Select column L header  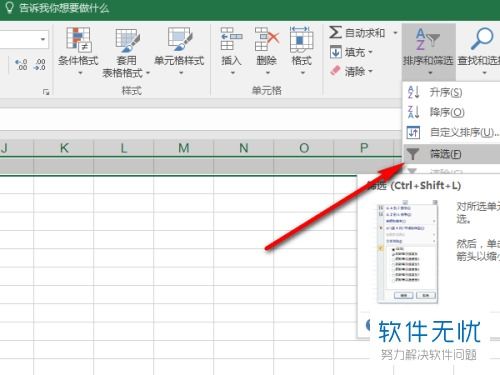[124, 148]
